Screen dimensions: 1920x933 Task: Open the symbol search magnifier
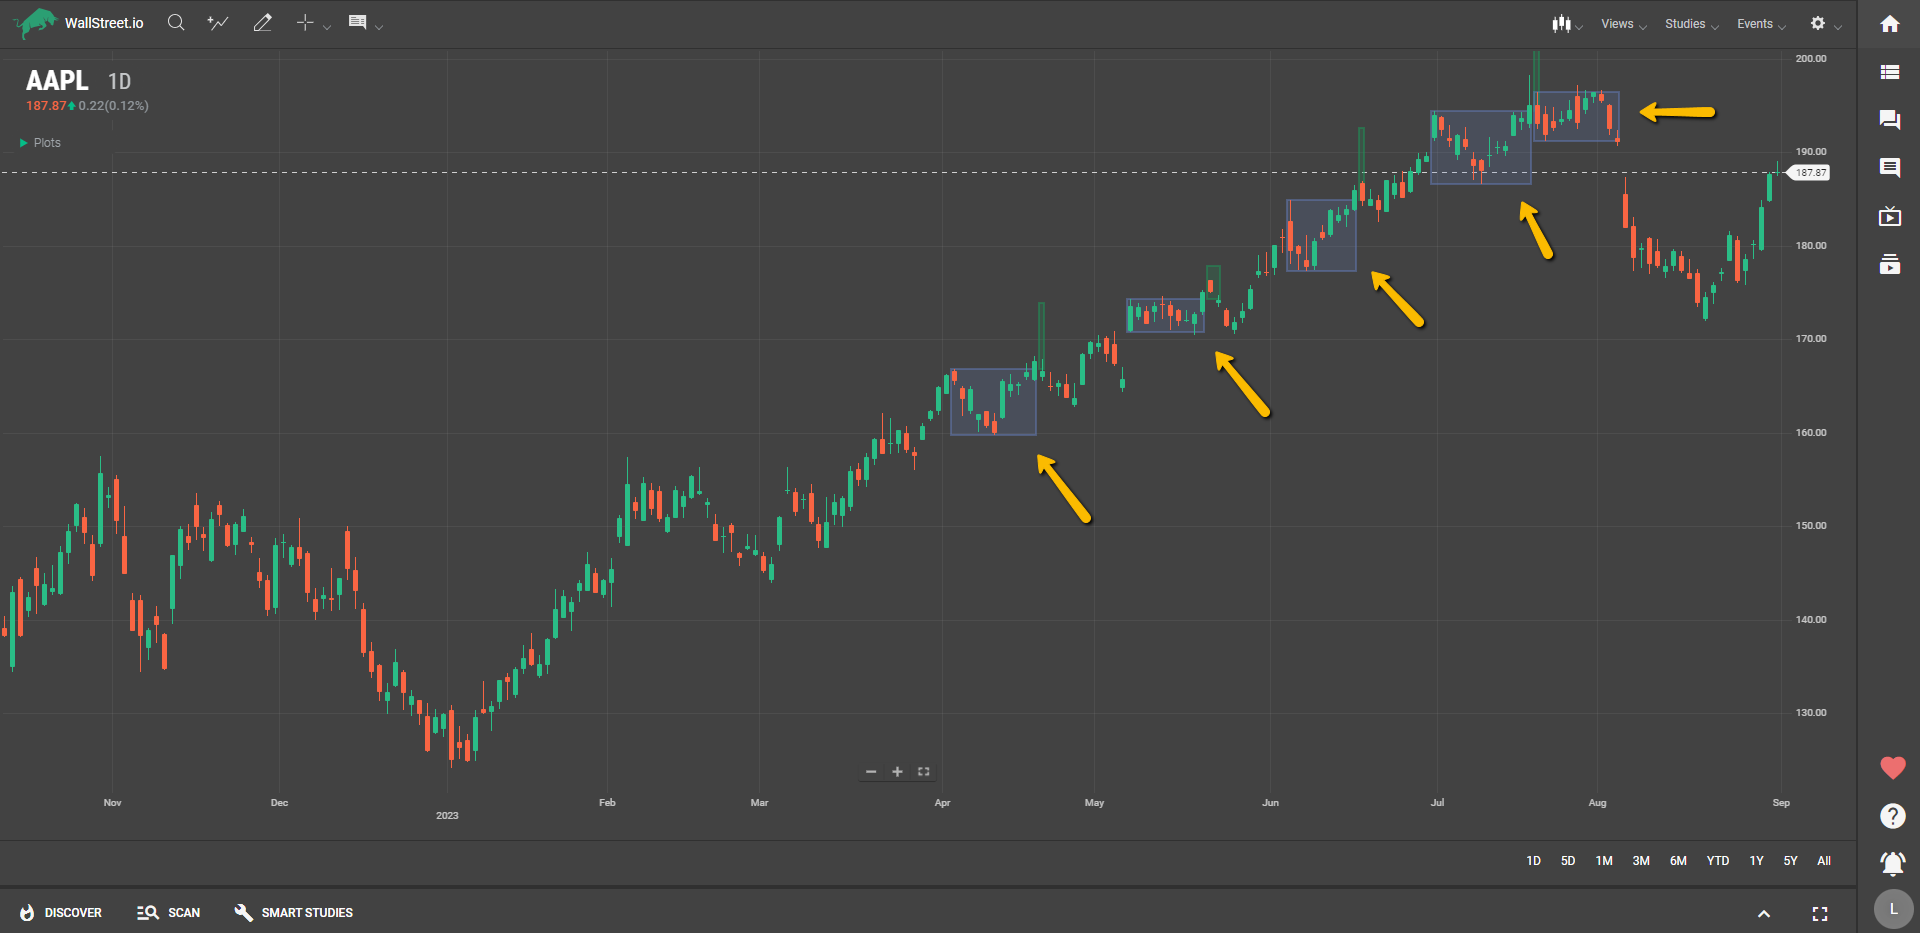point(176,23)
